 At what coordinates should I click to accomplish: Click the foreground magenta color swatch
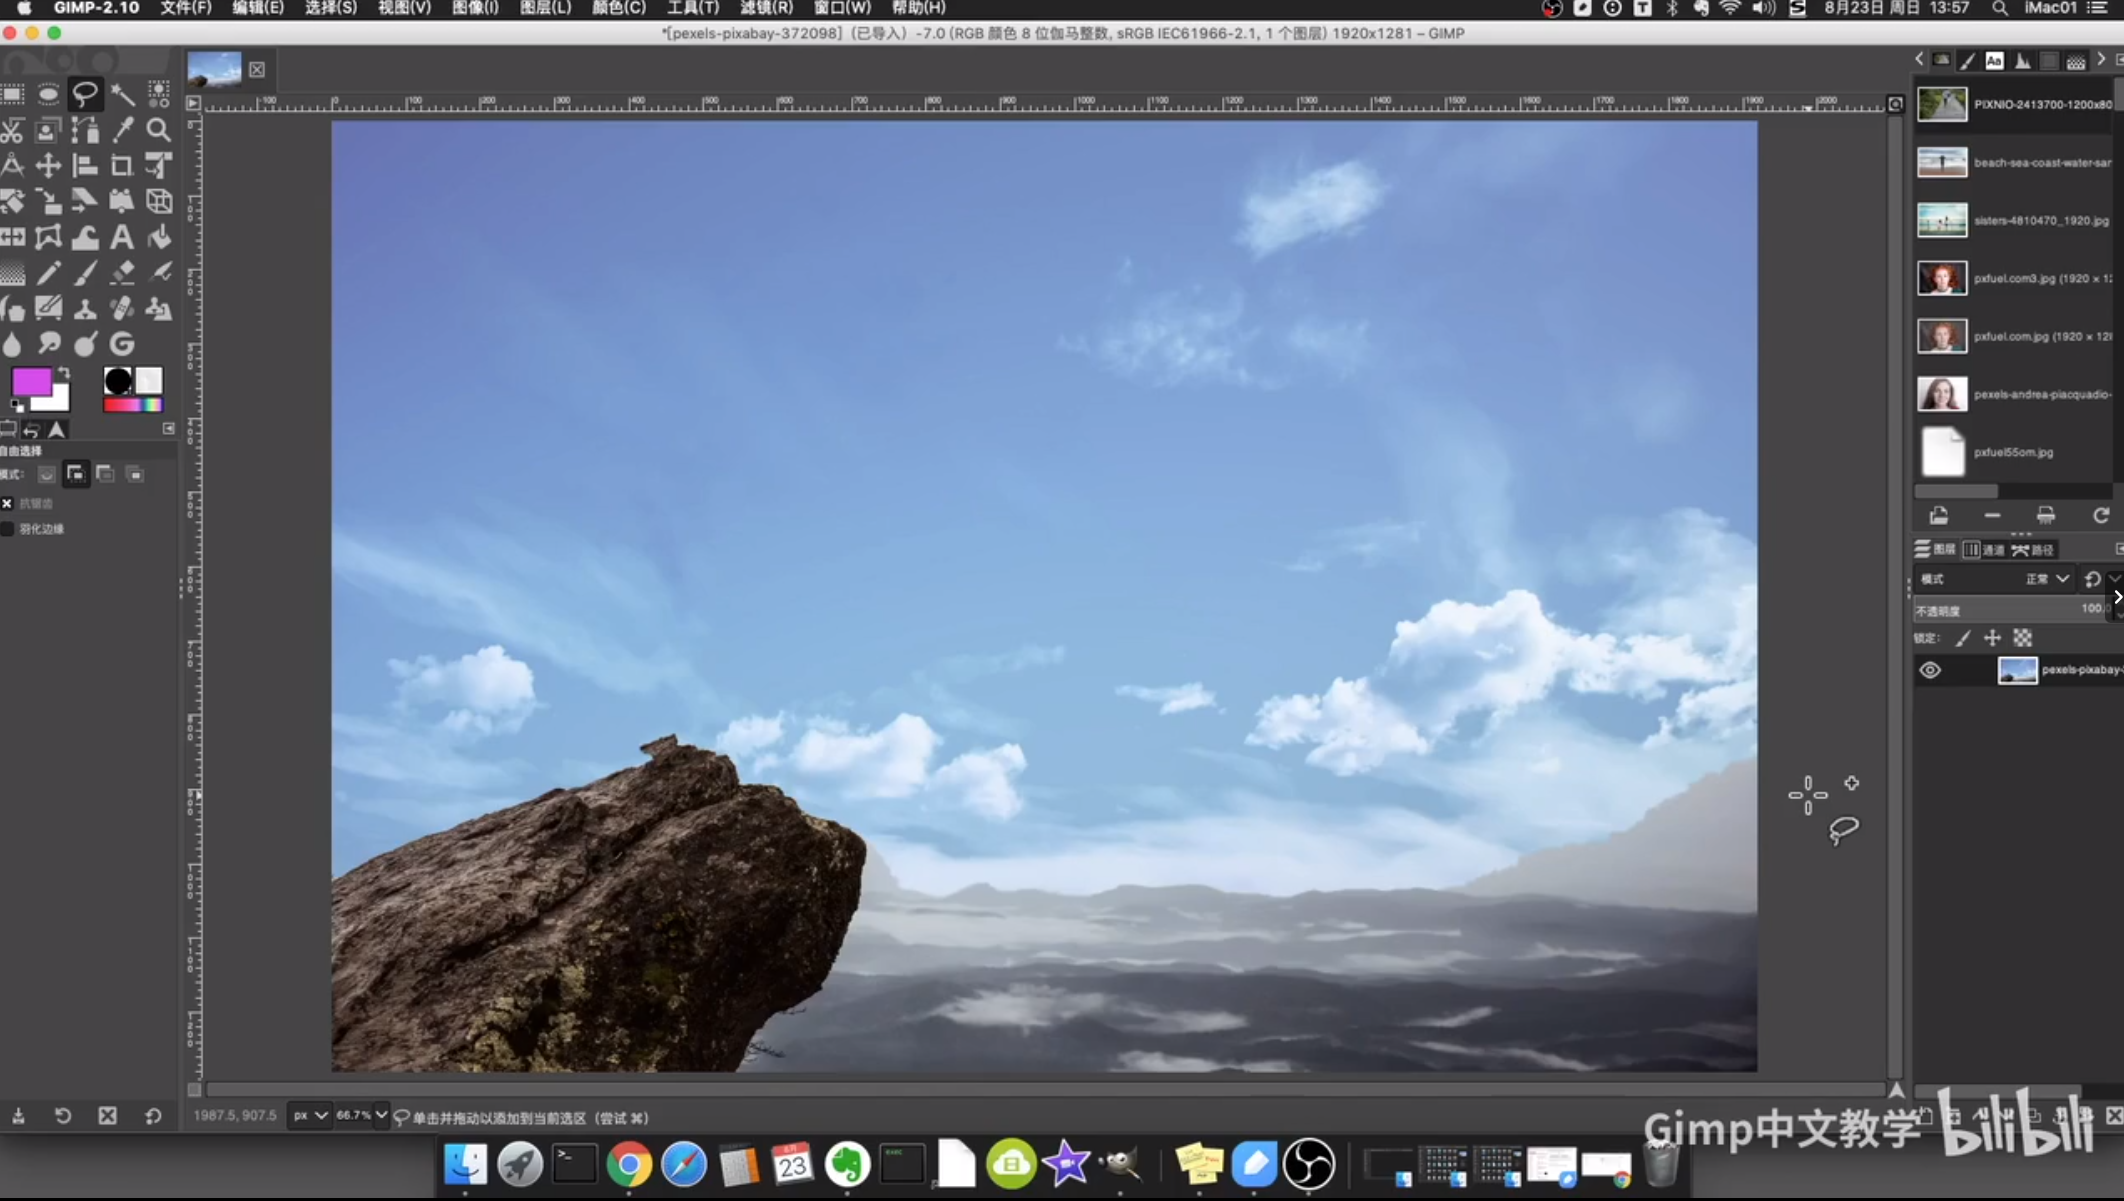pos(31,382)
